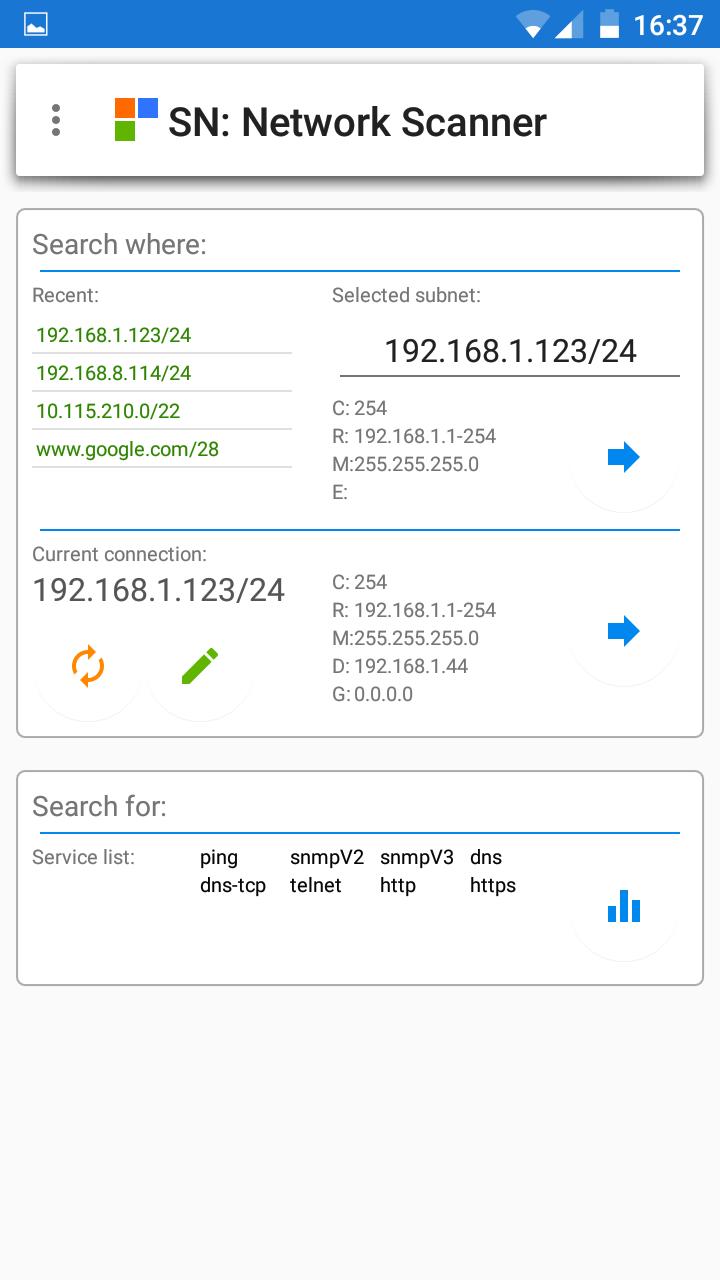Tap the http service
Viewport: 720px width, 1280px height.
click(x=398, y=886)
